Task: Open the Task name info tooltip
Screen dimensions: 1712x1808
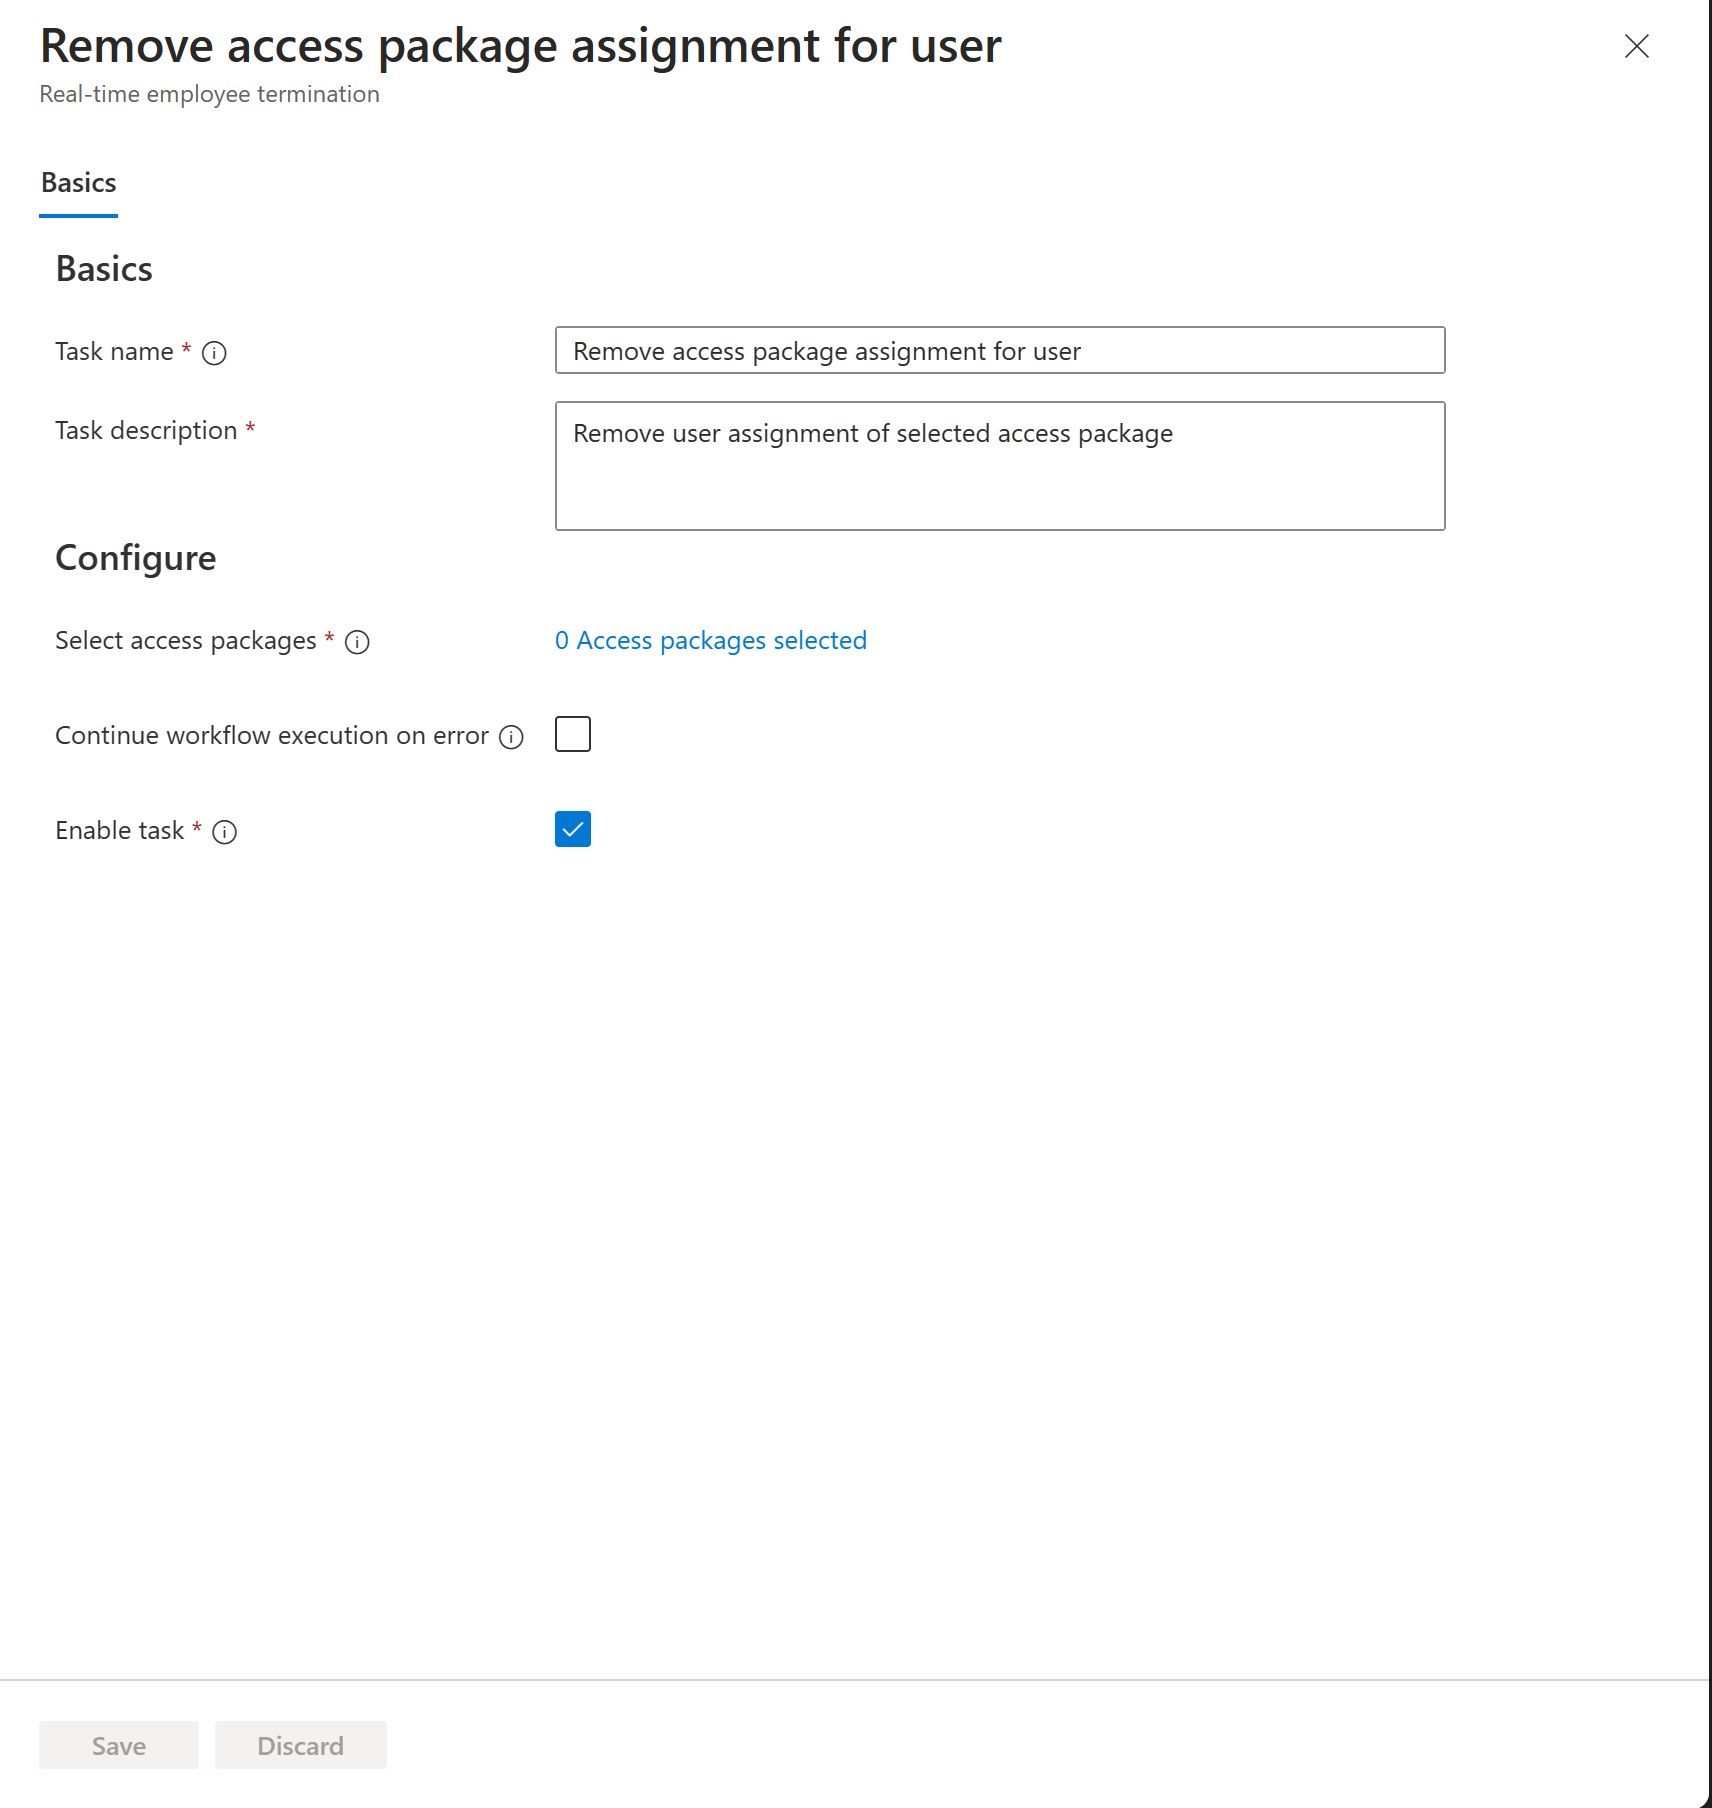Action: (215, 352)
